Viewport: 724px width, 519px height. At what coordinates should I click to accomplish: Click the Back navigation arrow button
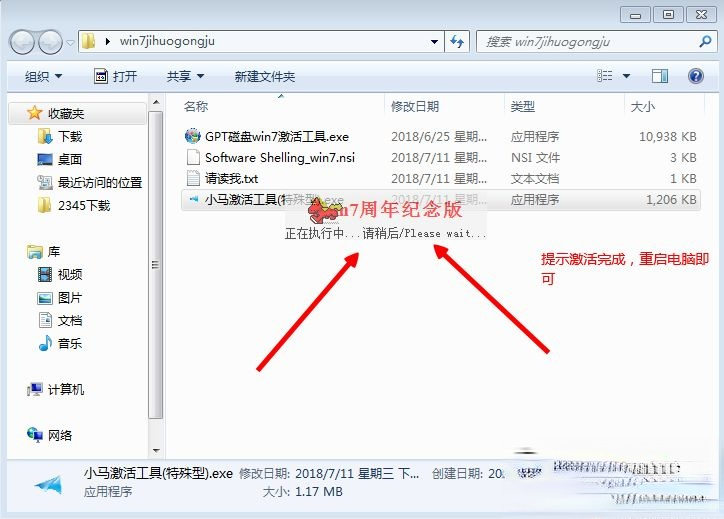point(22,42)
